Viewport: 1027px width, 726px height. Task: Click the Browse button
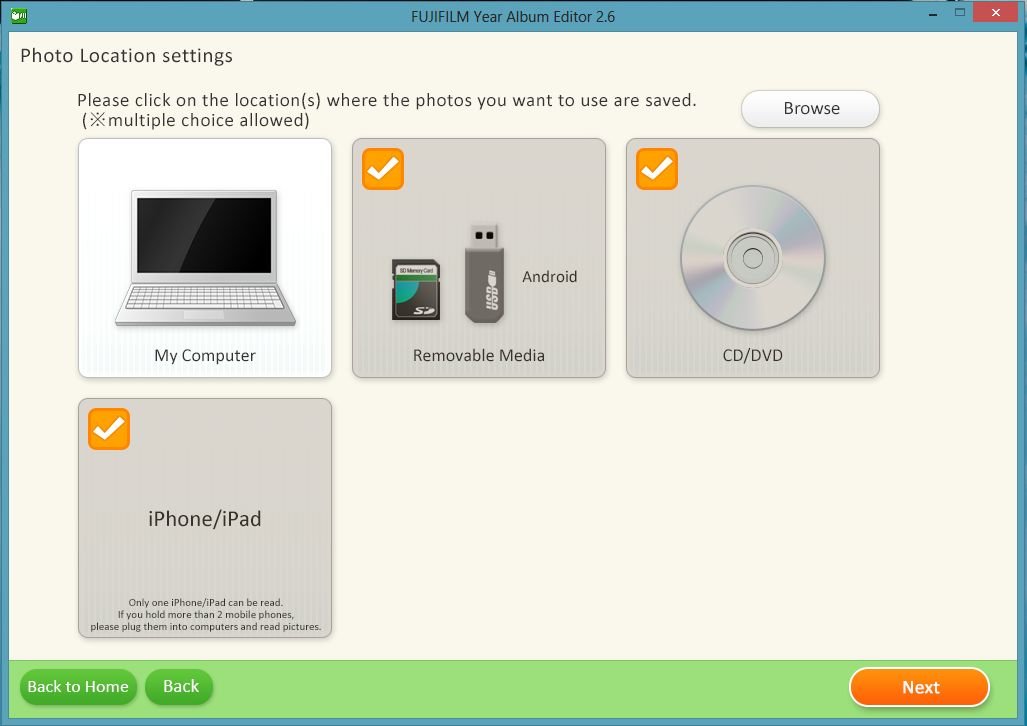coord(810,109)
